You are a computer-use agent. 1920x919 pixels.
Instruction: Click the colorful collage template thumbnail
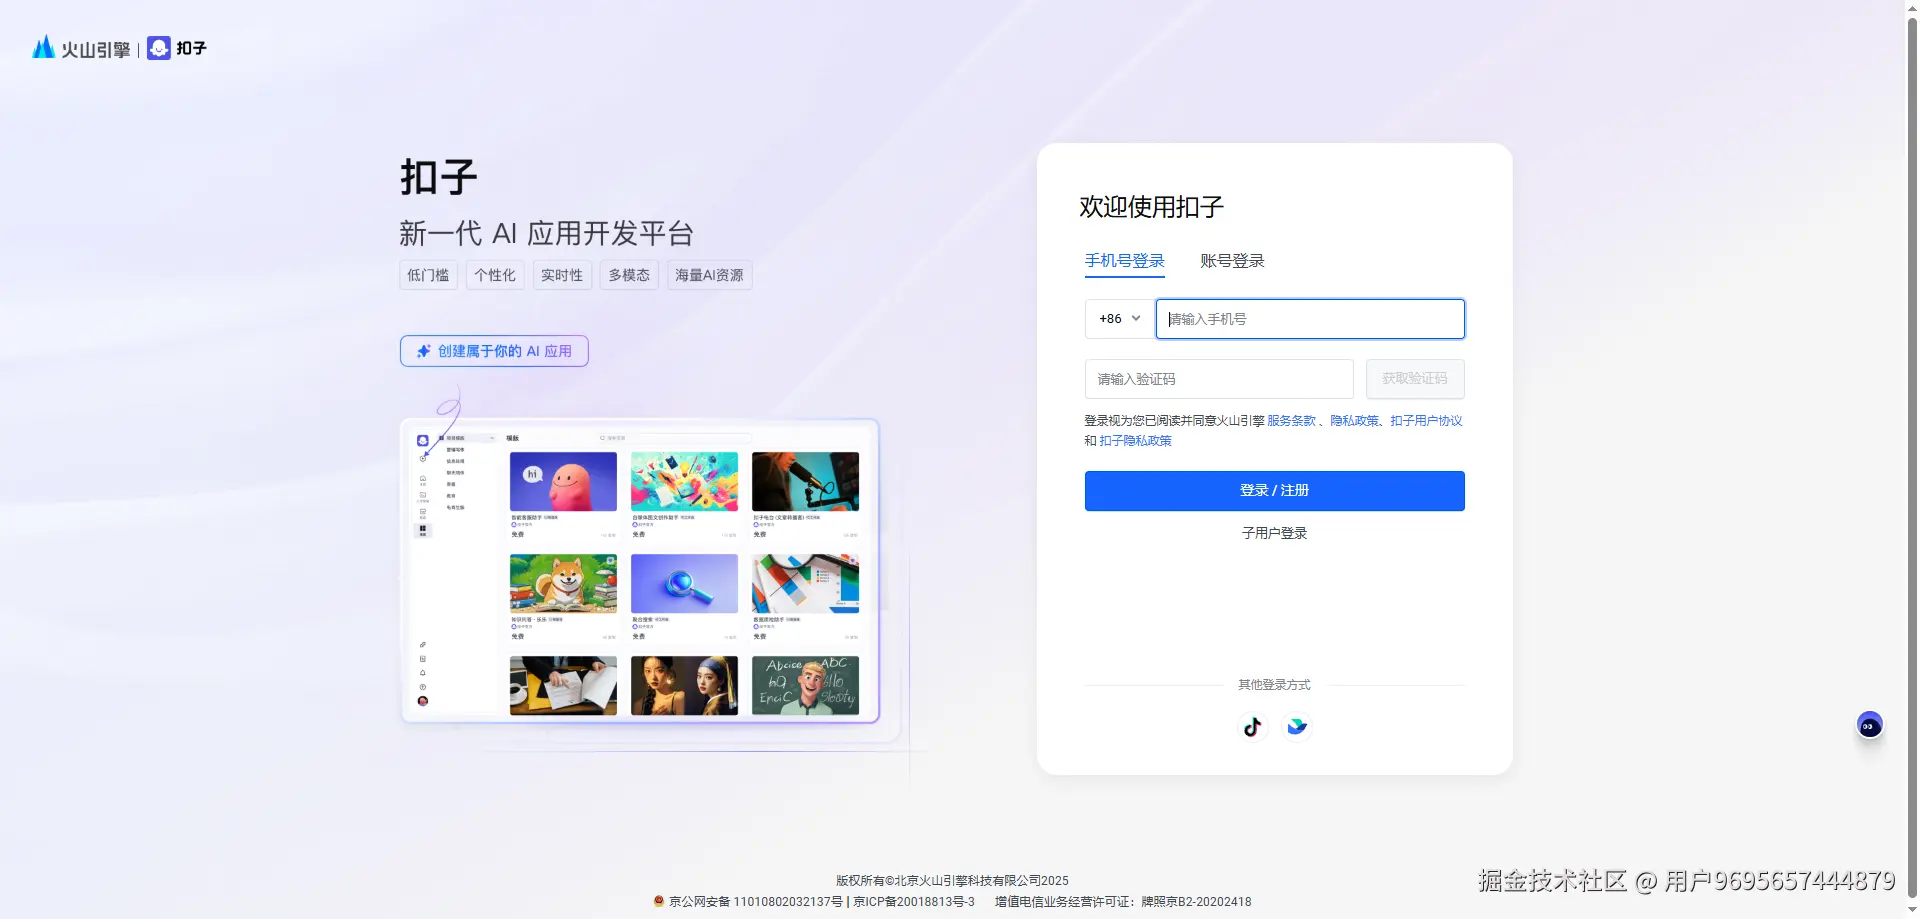pyautogui.click(x=684, y=482)
